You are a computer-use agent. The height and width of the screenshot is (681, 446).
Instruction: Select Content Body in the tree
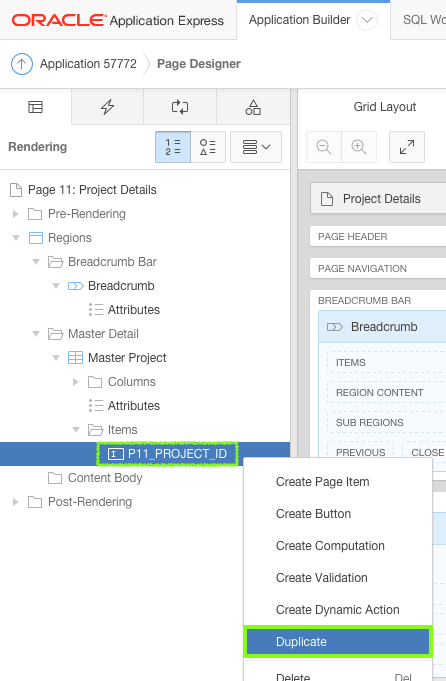pos(105,478)
